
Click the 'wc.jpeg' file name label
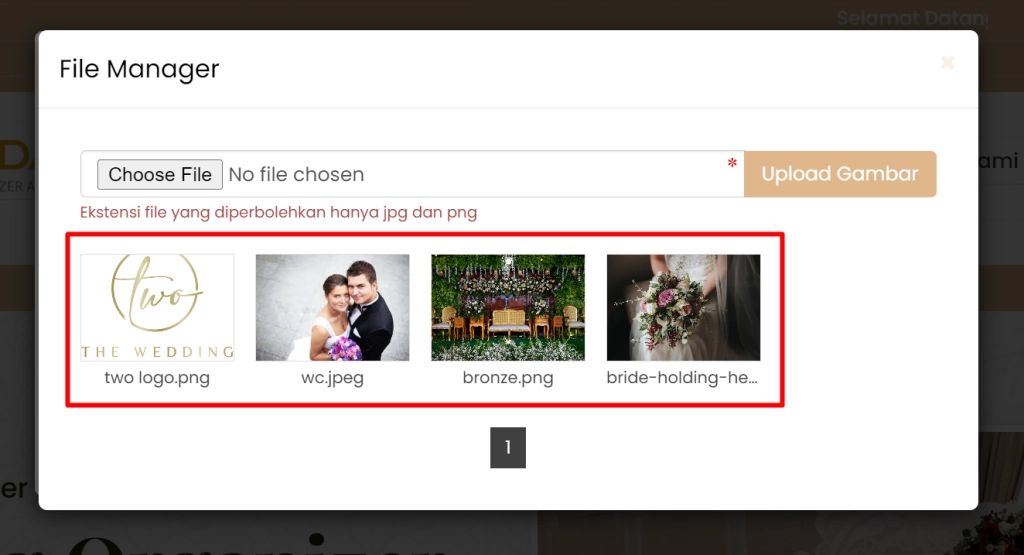[x=332, y=378]
